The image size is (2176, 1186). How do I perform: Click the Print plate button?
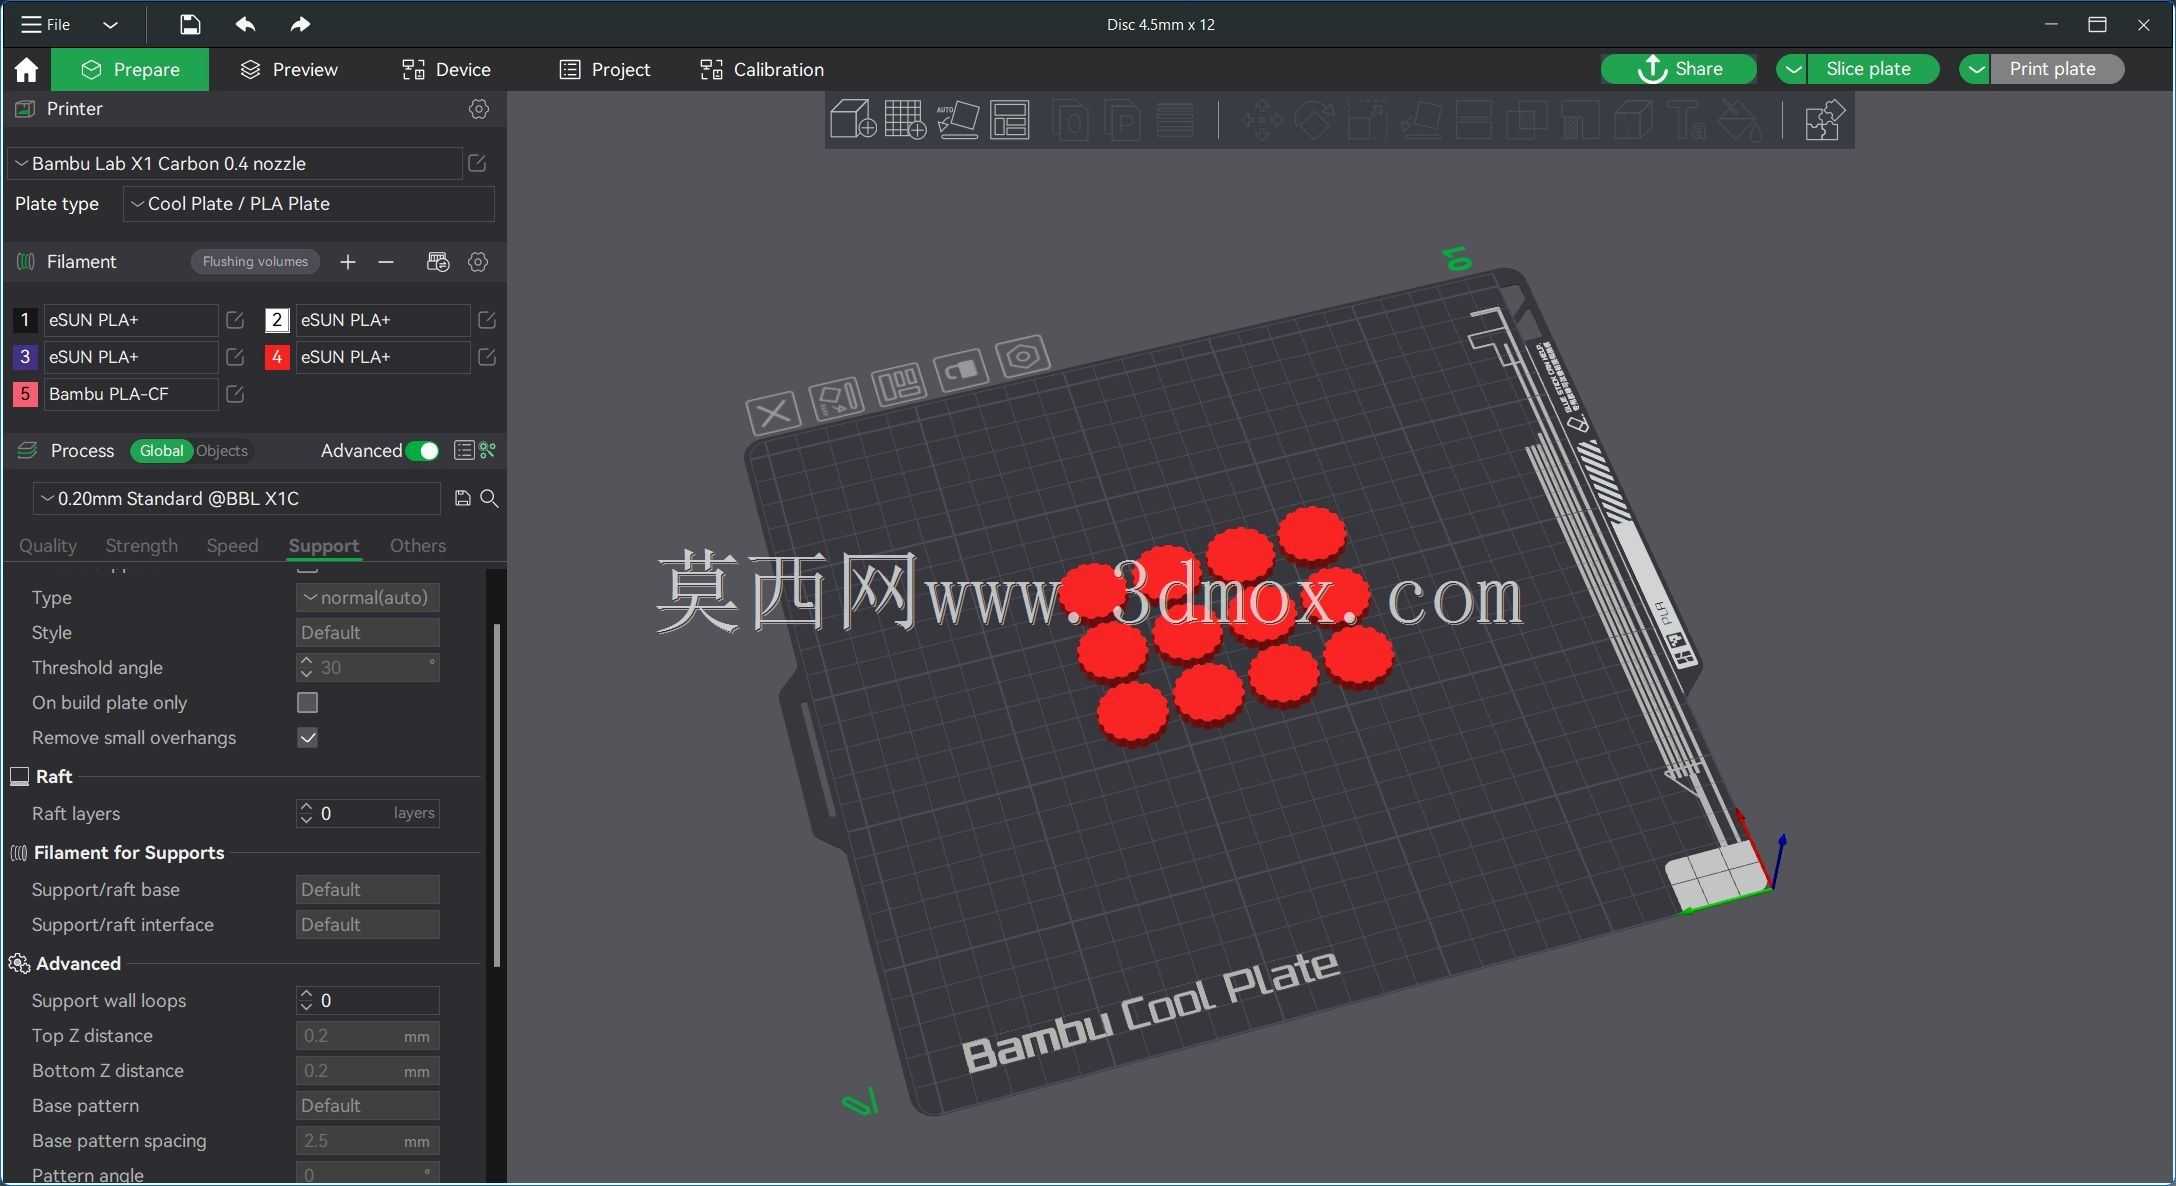coord(2057,69)
